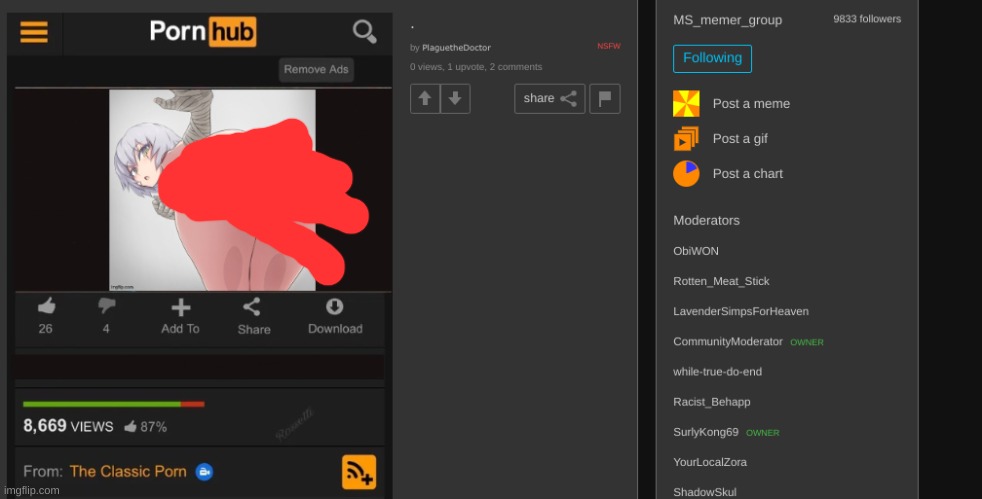Click the green and red rating bar
Image resolution: width=982 pixels, height=499 pixels.
[x=113, y=404]
